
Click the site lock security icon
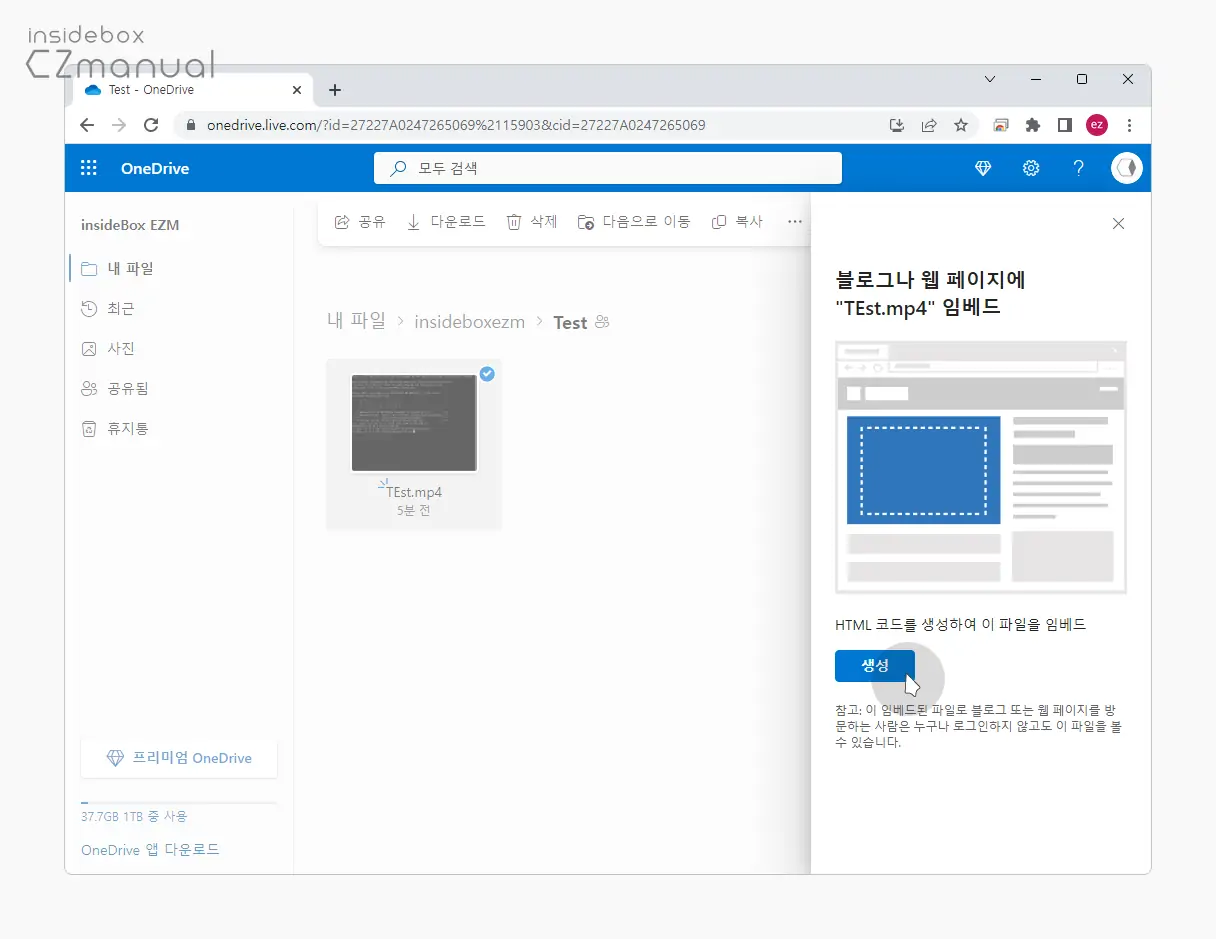pyautogui.click(x=190, y=125)
